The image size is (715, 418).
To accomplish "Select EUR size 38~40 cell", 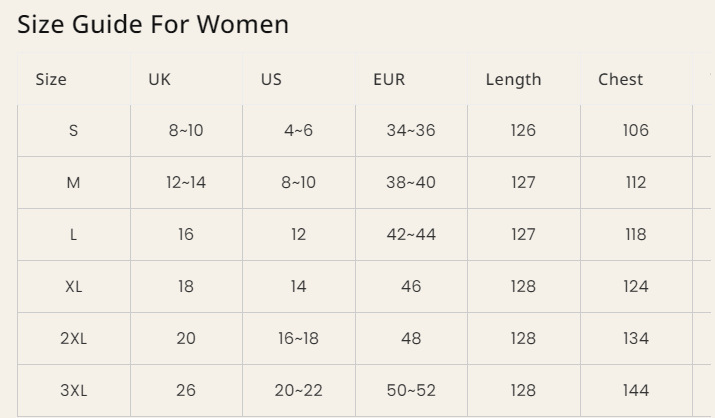I will [411, 183].
